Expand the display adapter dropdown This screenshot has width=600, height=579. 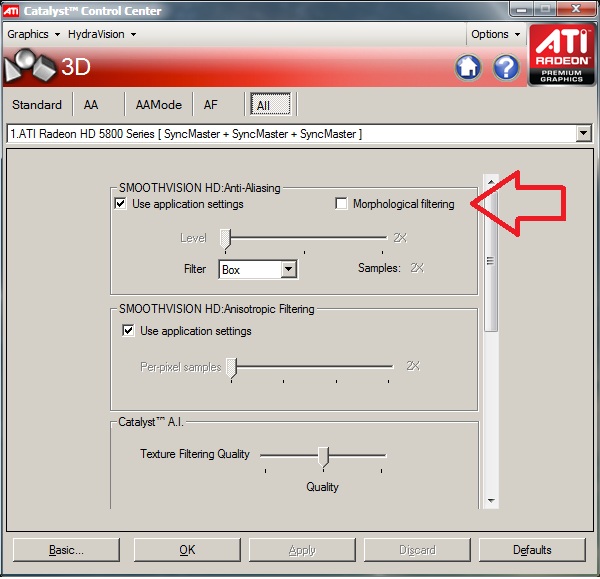583,134
